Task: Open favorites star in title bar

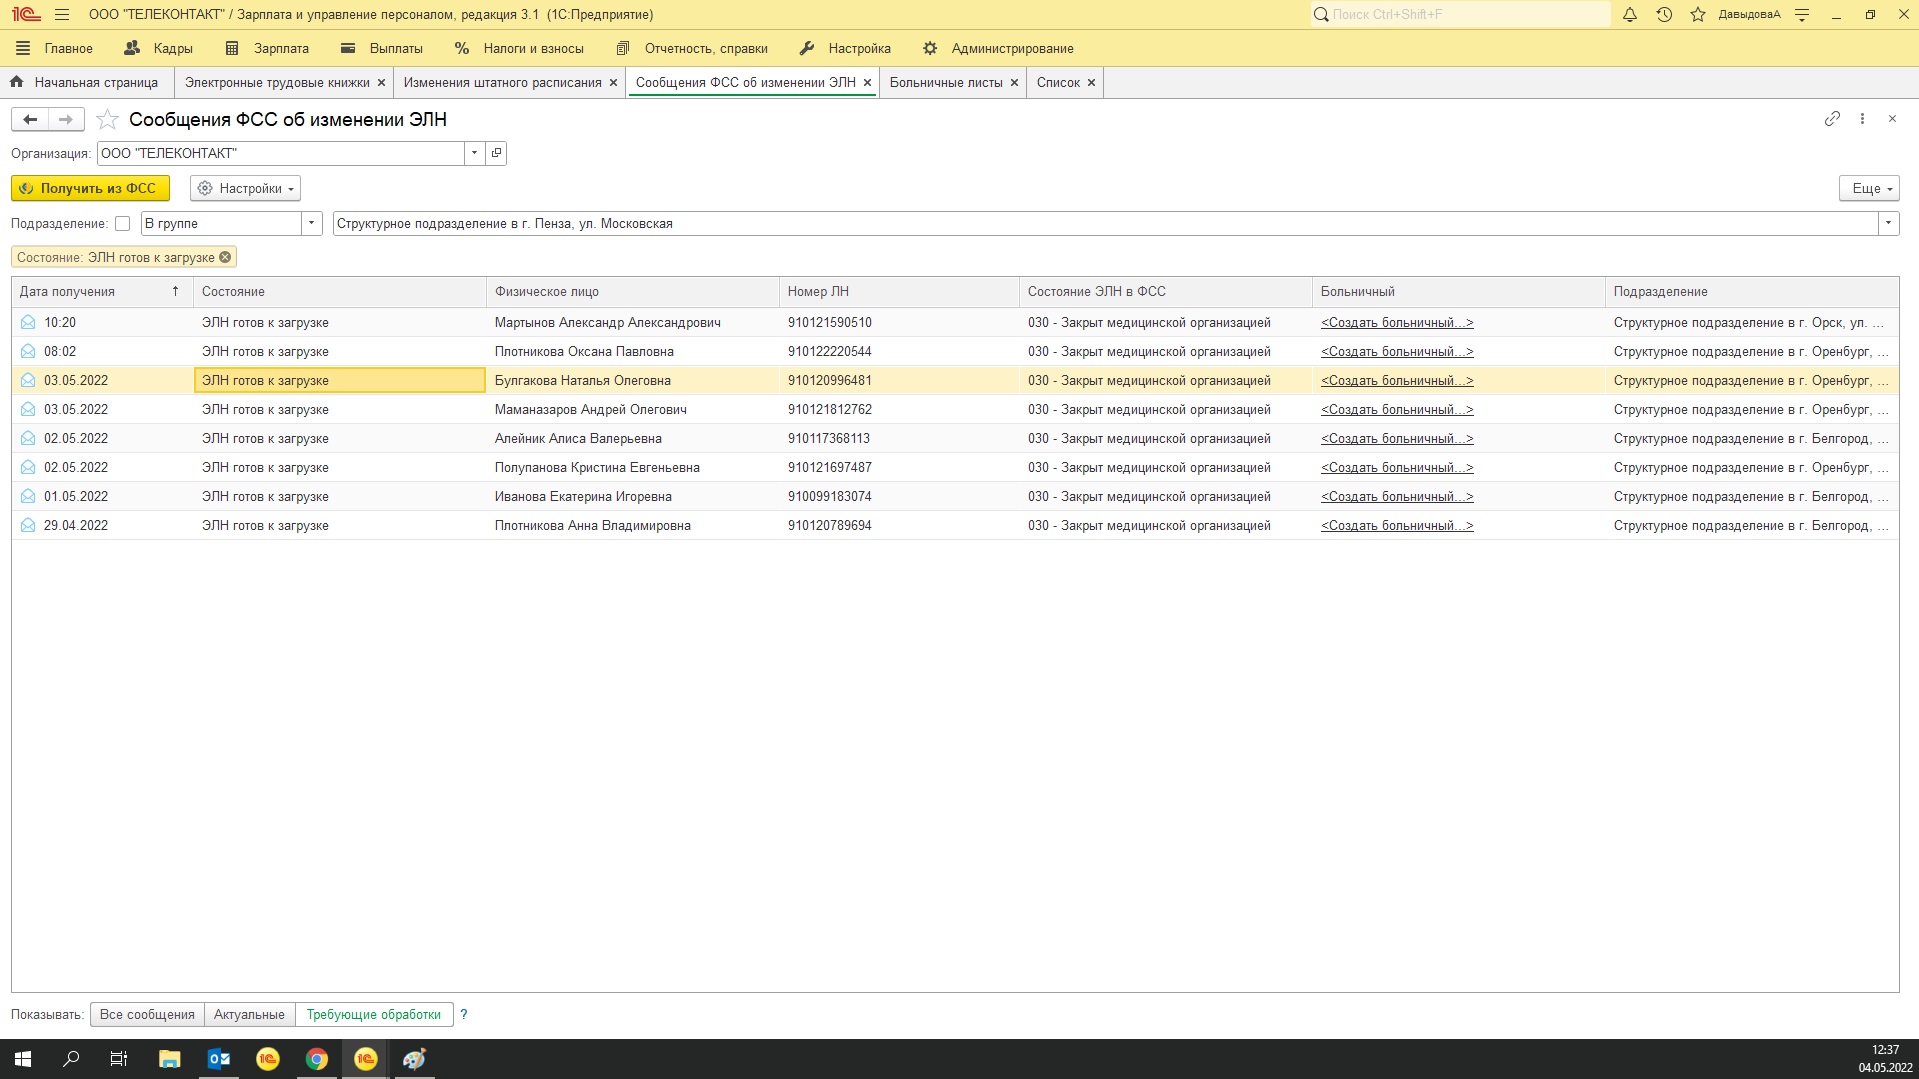Action: [1698, 15]
